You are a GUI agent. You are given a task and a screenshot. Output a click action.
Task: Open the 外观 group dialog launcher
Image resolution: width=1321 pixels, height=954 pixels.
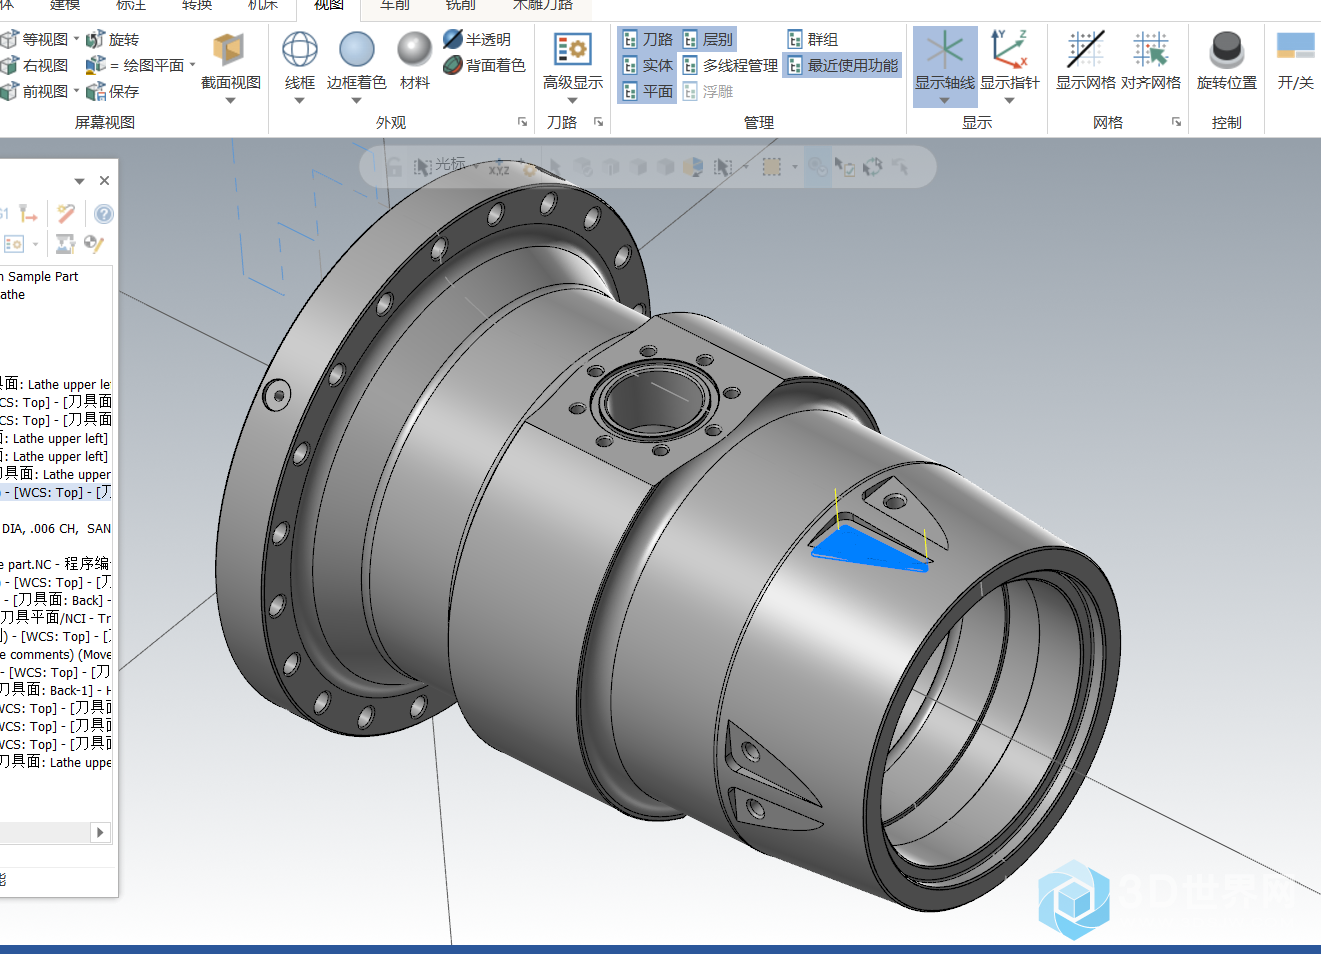pyautogui.click(x=522, y=122)
